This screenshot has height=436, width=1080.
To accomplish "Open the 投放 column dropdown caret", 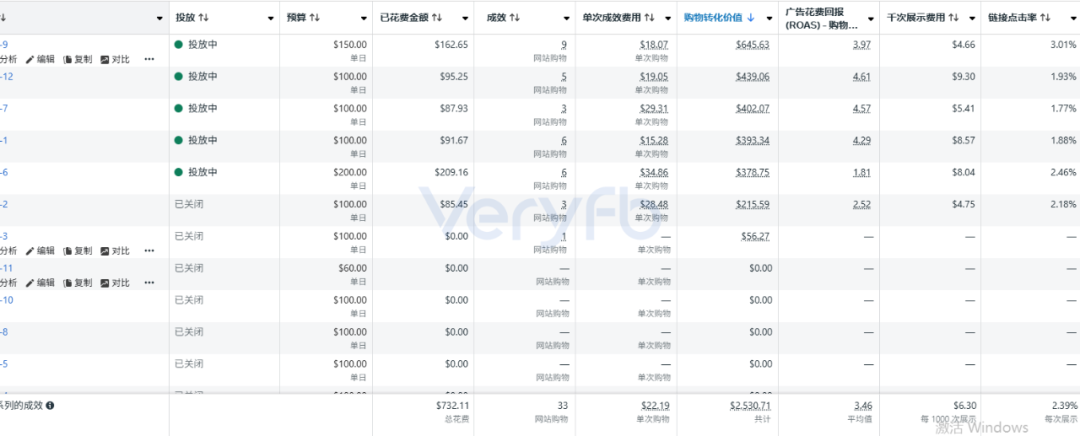I will point(271,18).
